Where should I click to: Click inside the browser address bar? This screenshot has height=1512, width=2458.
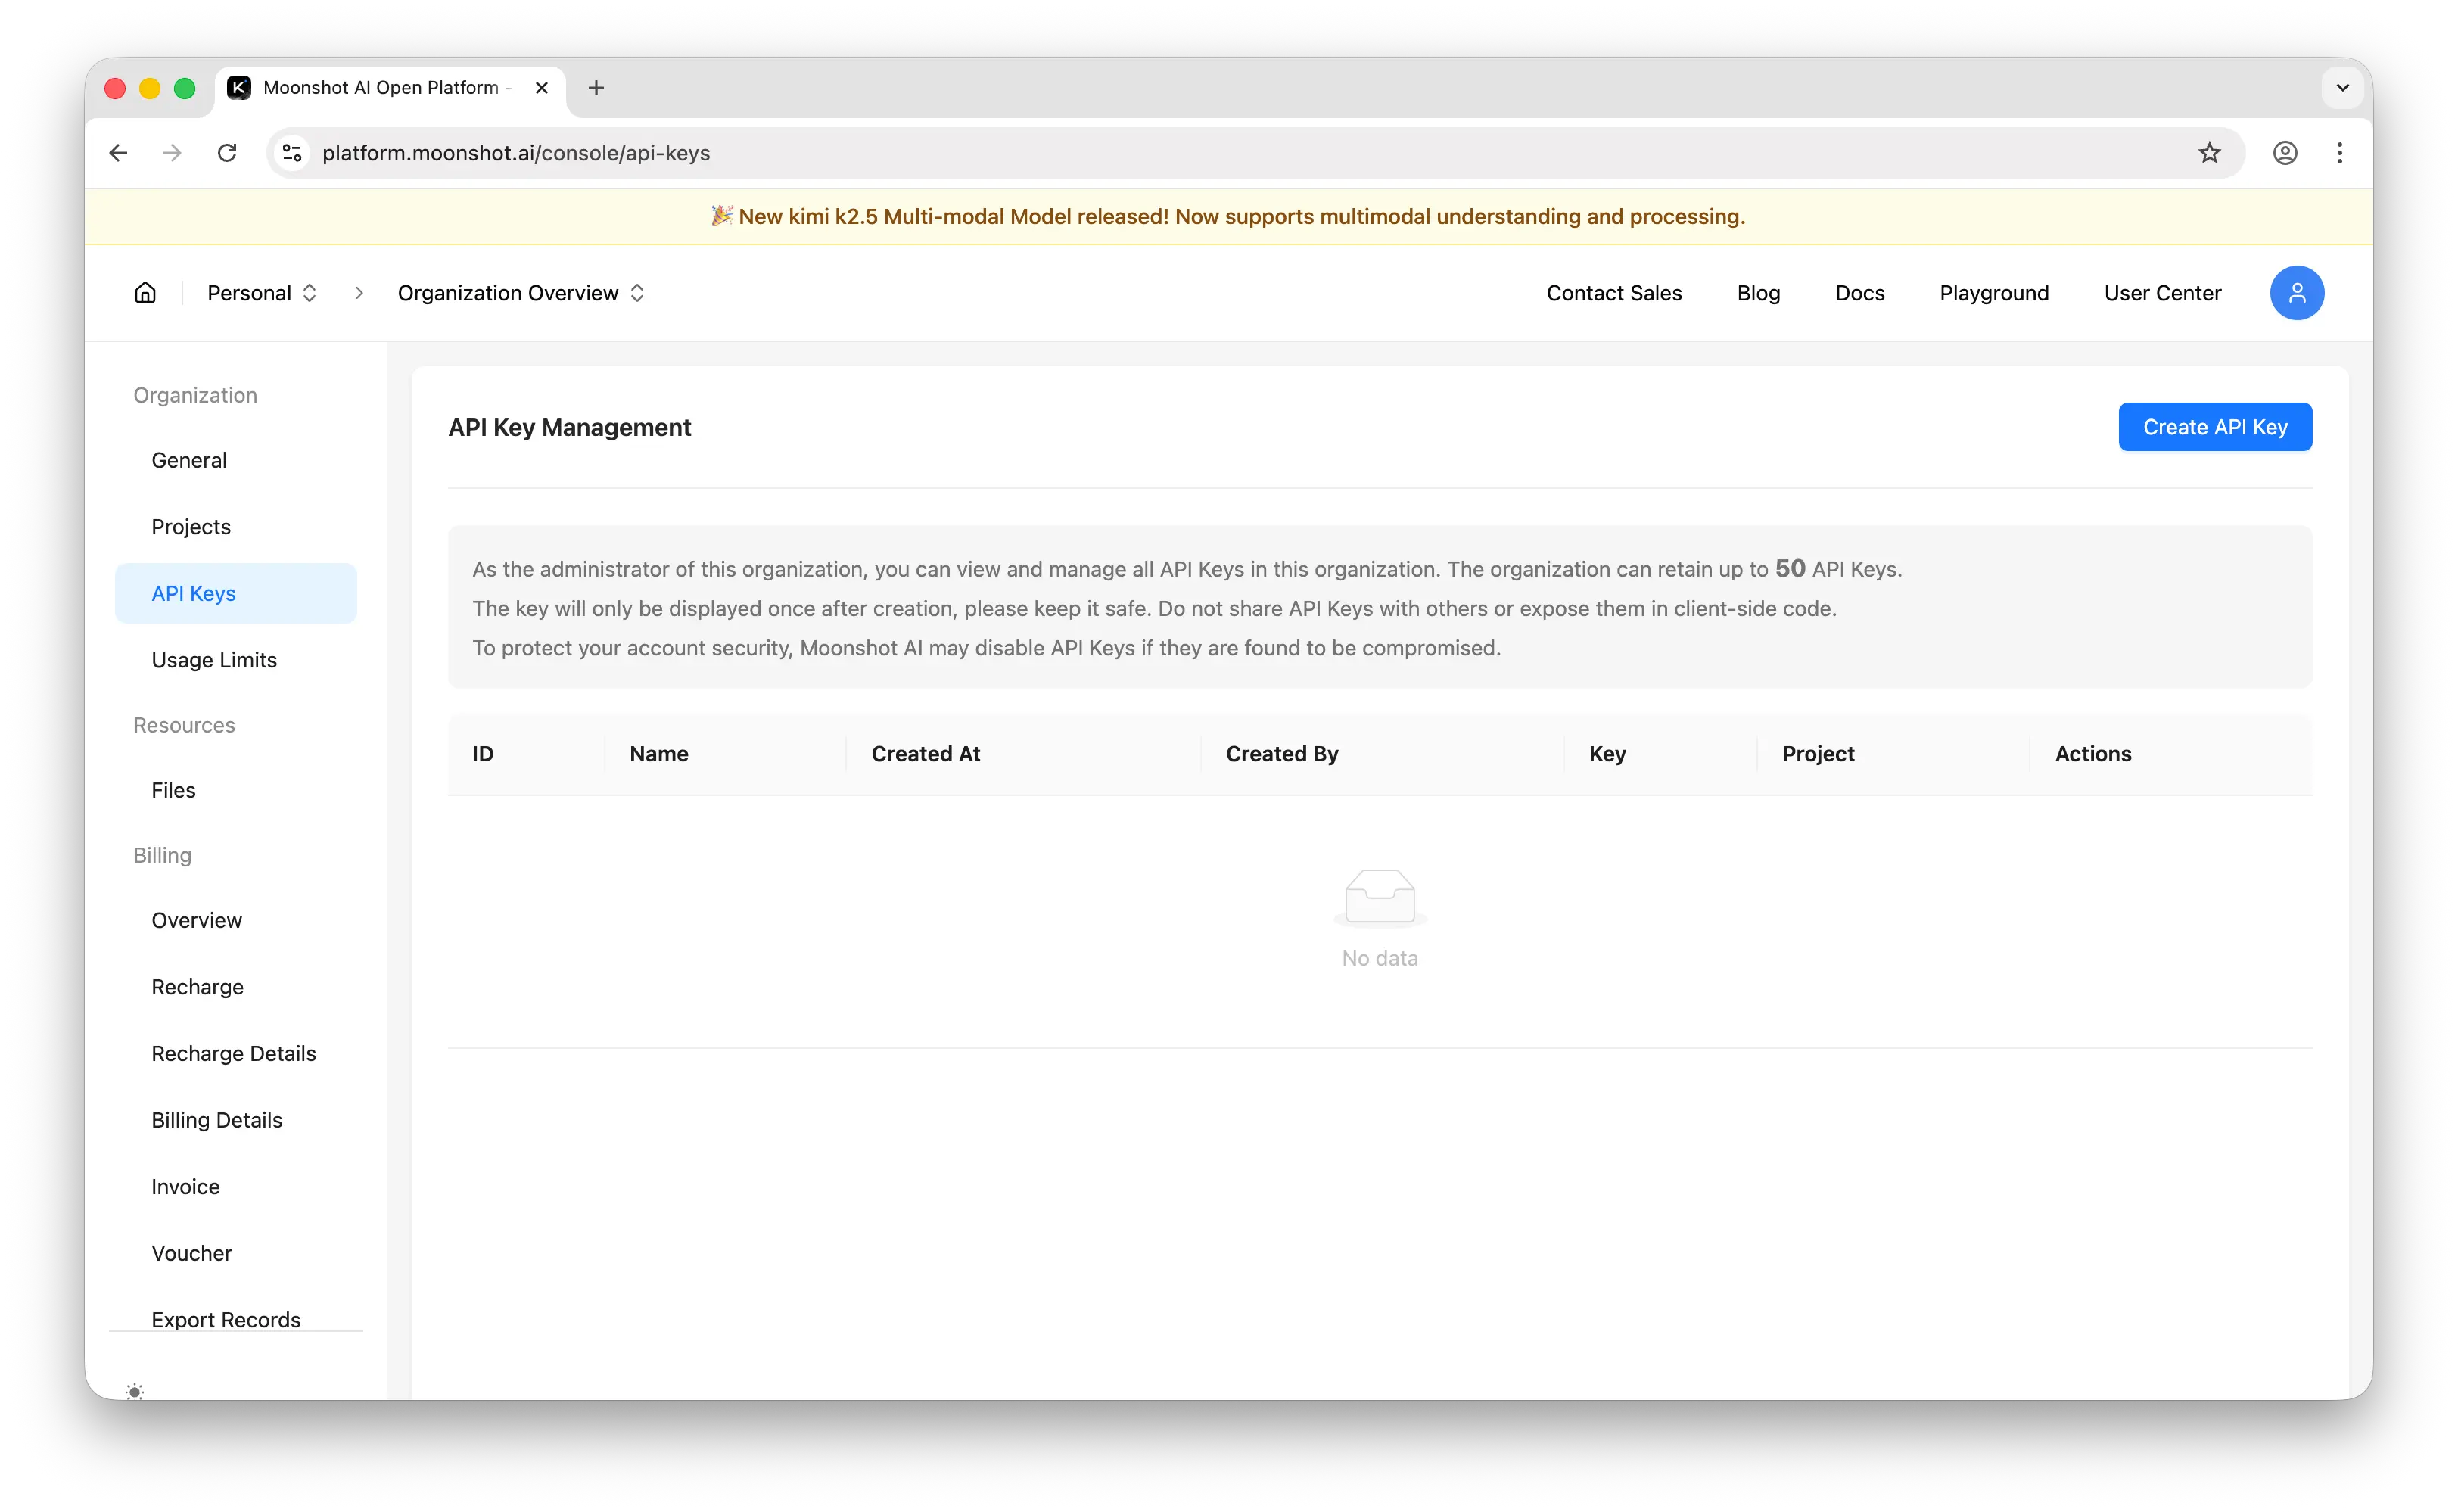pyautogui.click(x=900, y=152)
